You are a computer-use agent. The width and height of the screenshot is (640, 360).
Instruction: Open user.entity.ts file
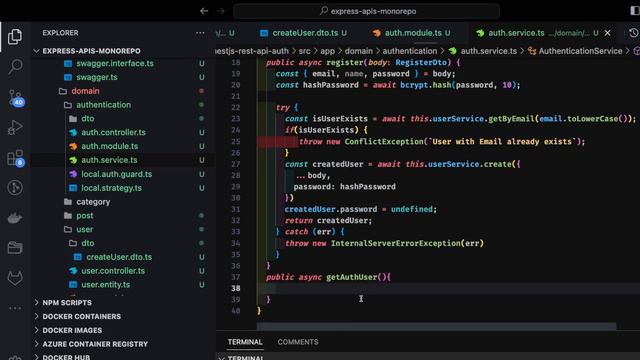tap(105, 285)
